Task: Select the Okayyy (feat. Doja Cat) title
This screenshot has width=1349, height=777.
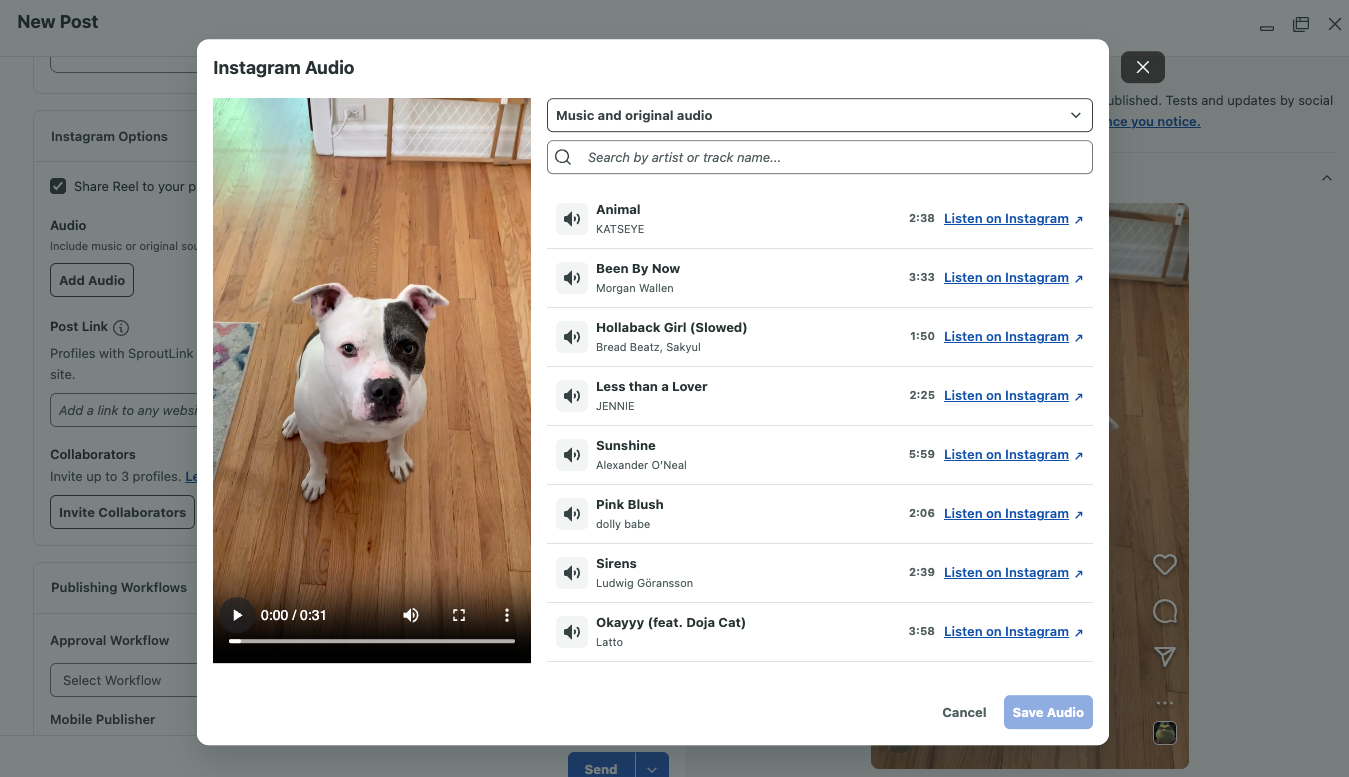Action: point(671,623)
